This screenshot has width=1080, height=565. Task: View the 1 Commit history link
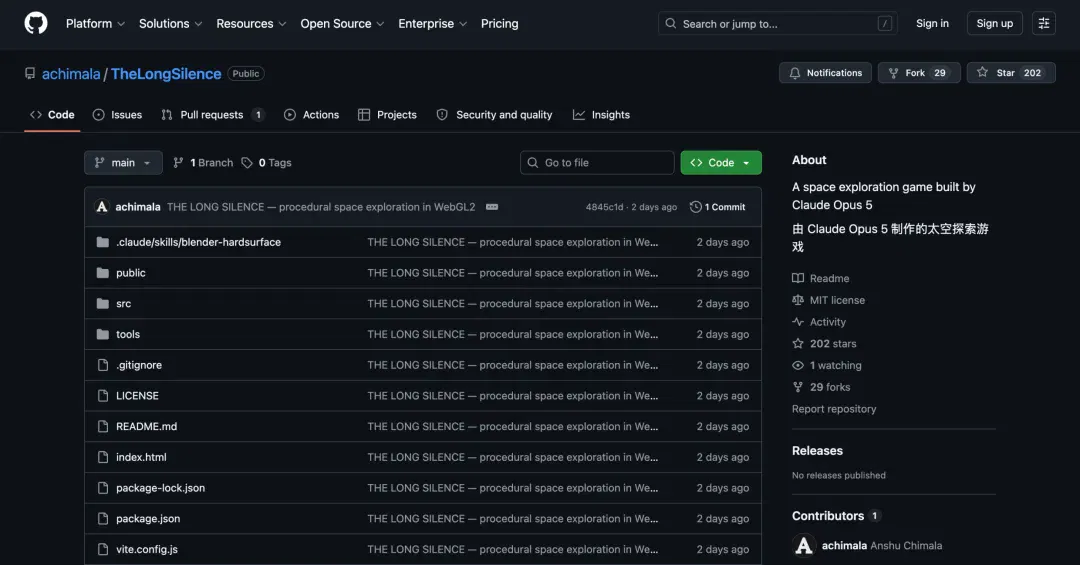point(718,207)
